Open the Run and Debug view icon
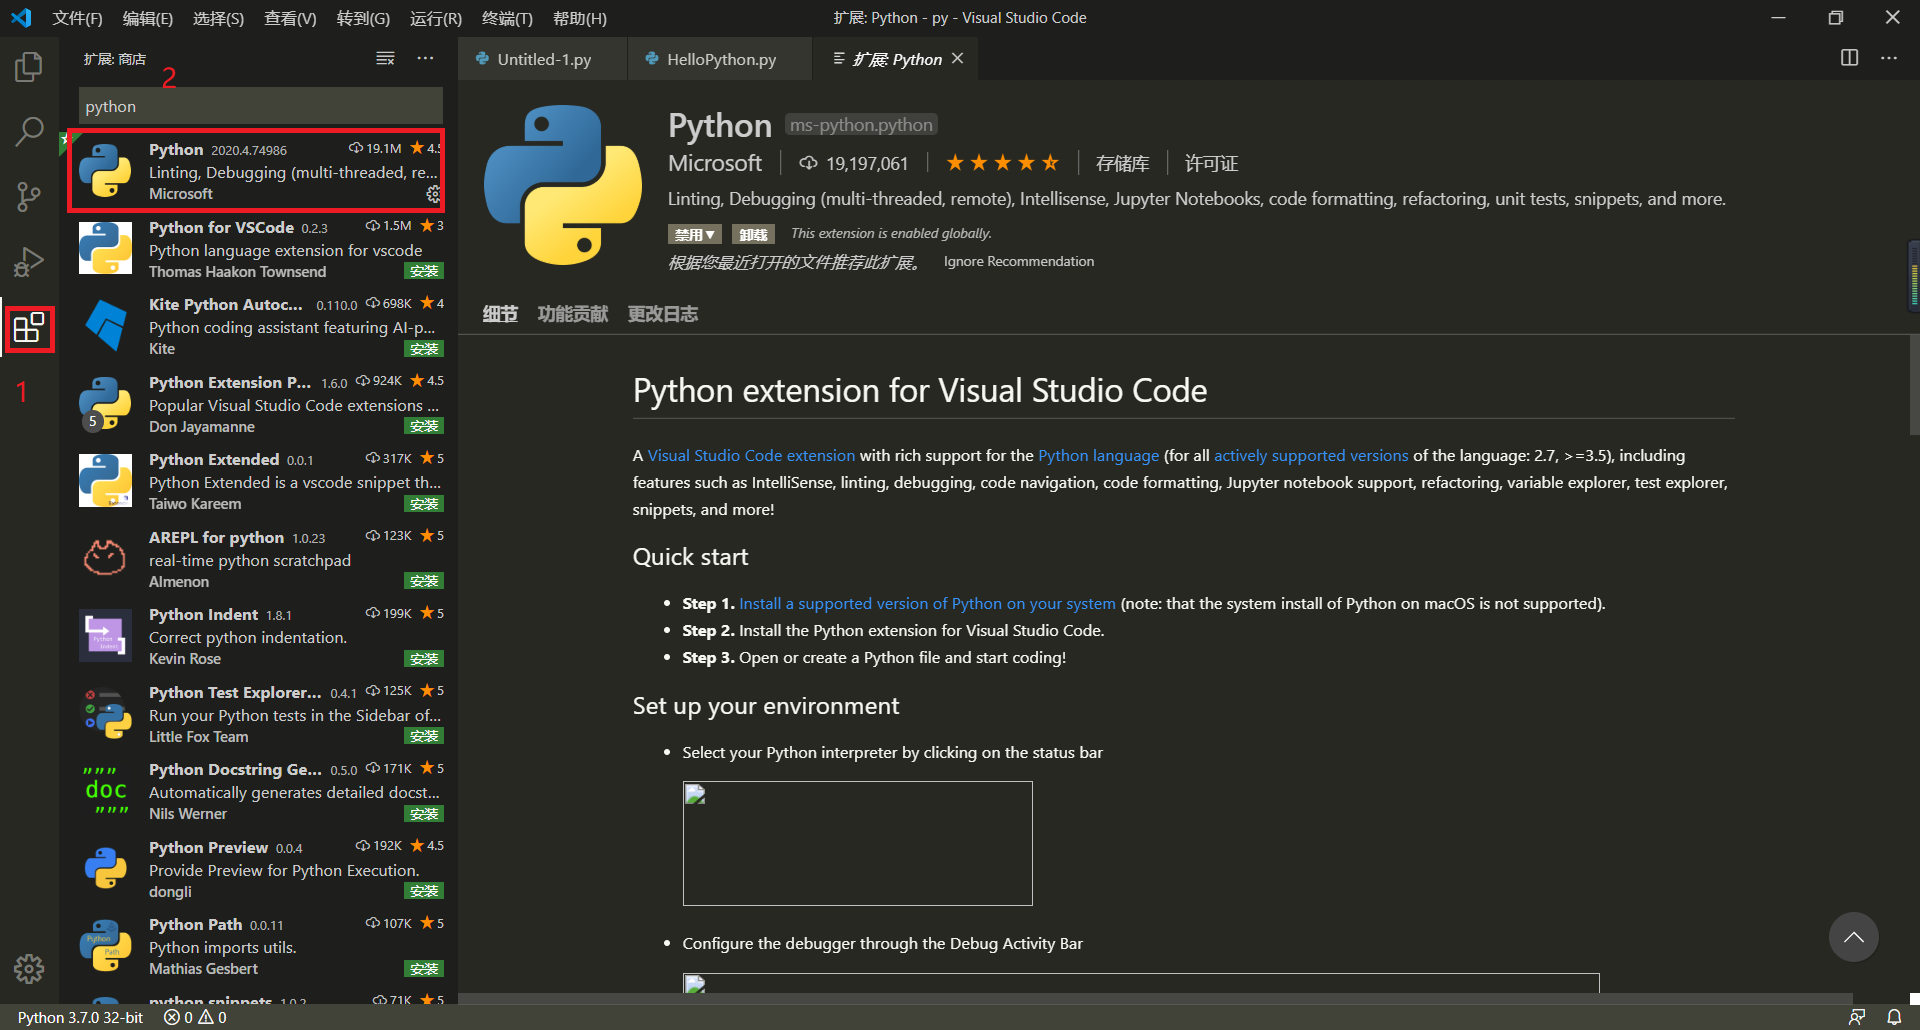This screenshot has height=1030, width=1920. [x=29, y=262]
